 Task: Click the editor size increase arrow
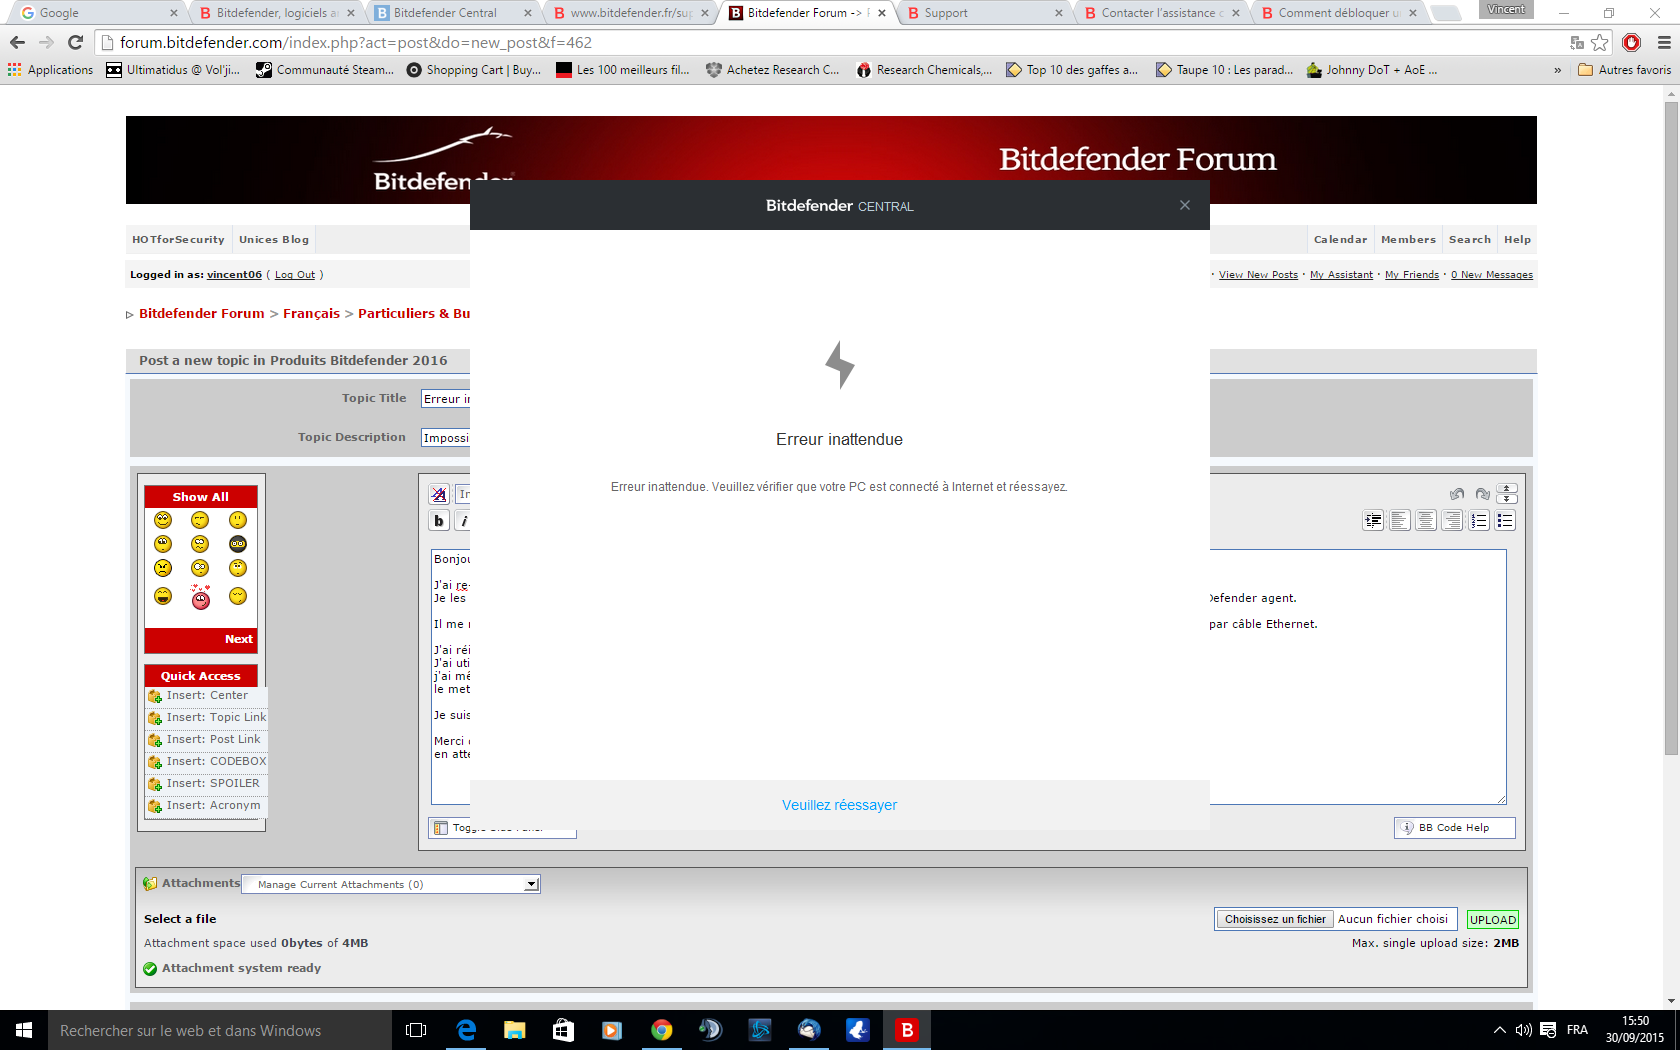click(1507, 499)
